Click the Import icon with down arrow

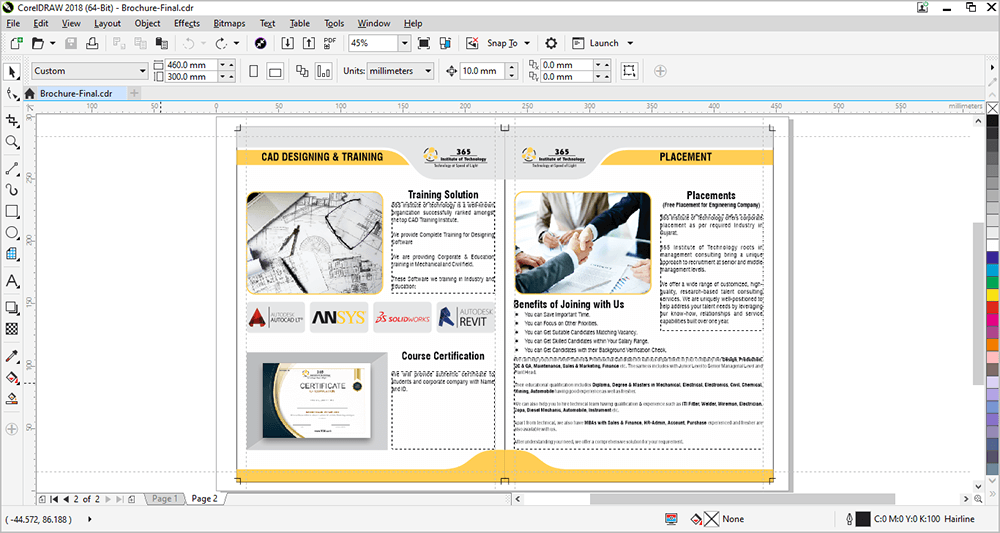click(288, 43)
